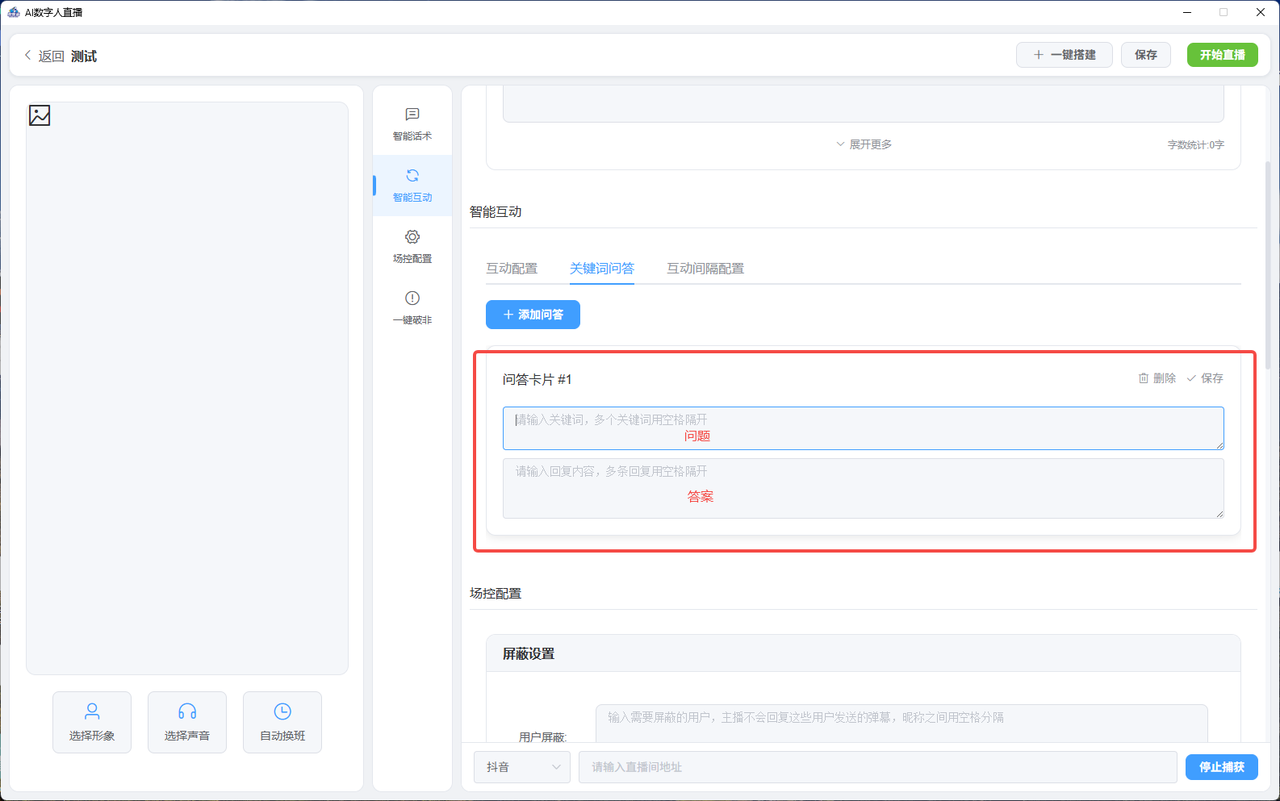This screenshot has width=1280, height=801.
Task: Click the 一键搭建 button
Action: 1064,55
